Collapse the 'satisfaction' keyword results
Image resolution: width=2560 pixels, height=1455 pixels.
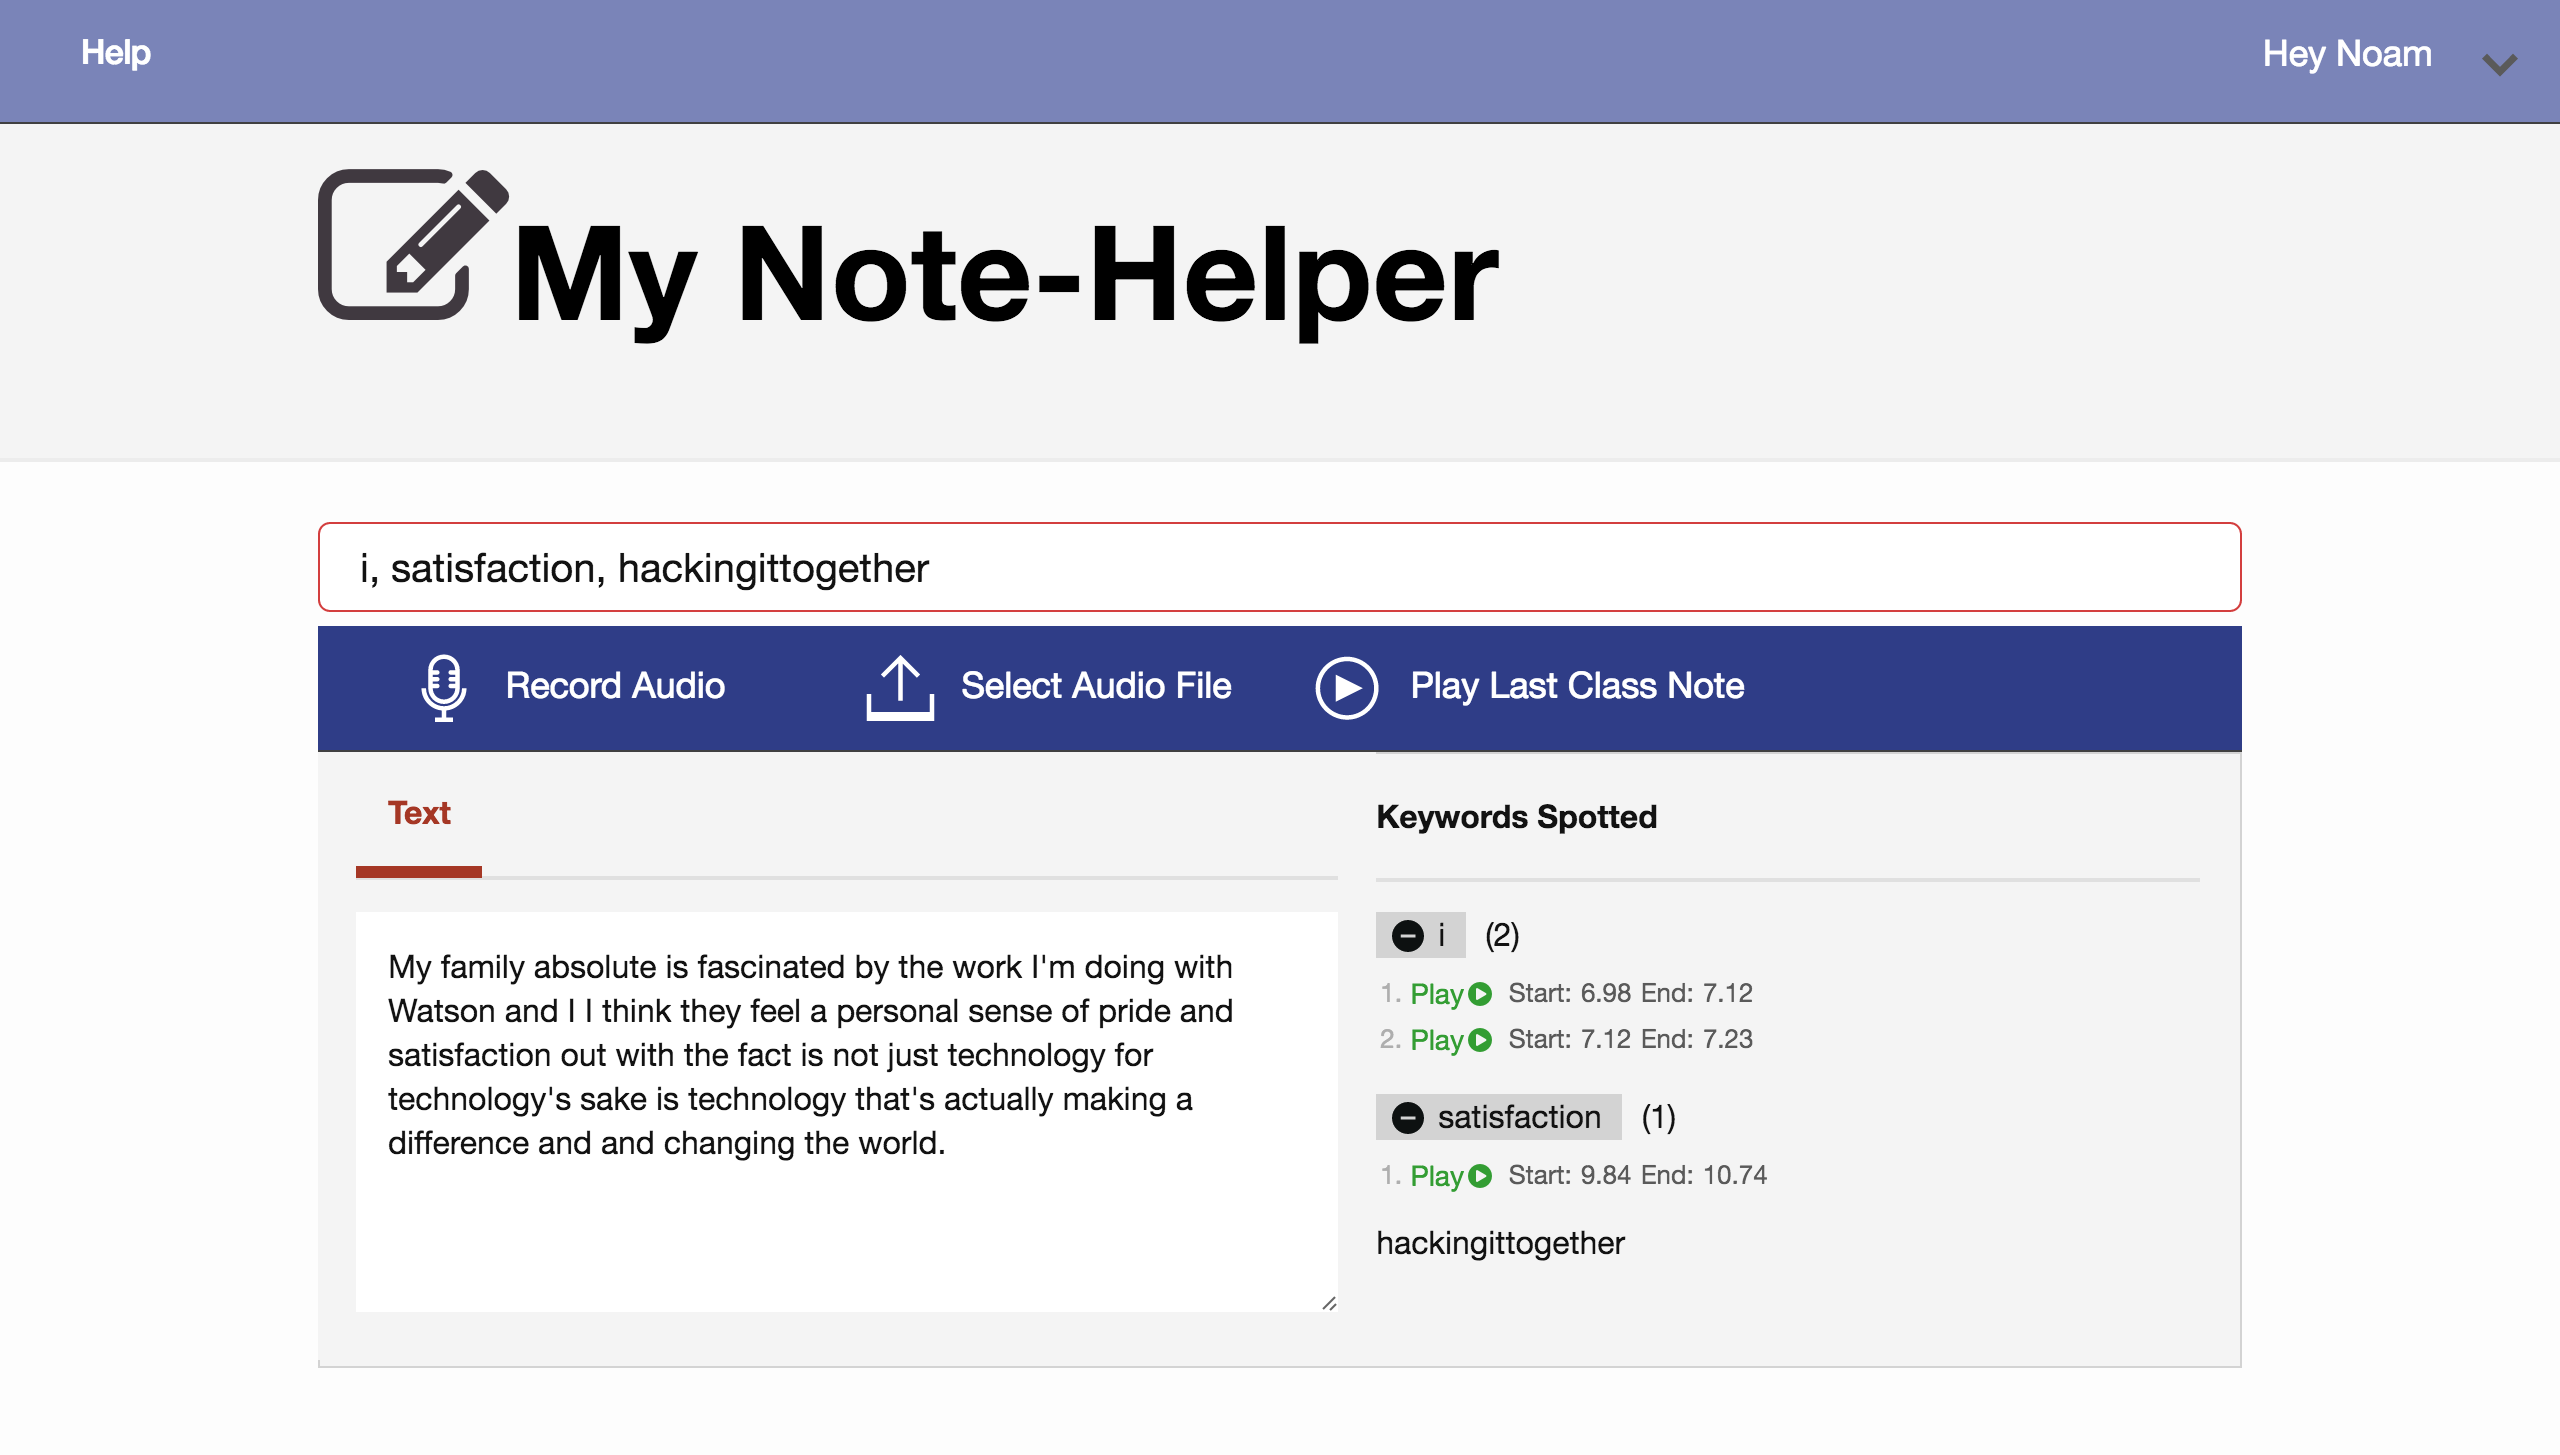[1408, 1117]
